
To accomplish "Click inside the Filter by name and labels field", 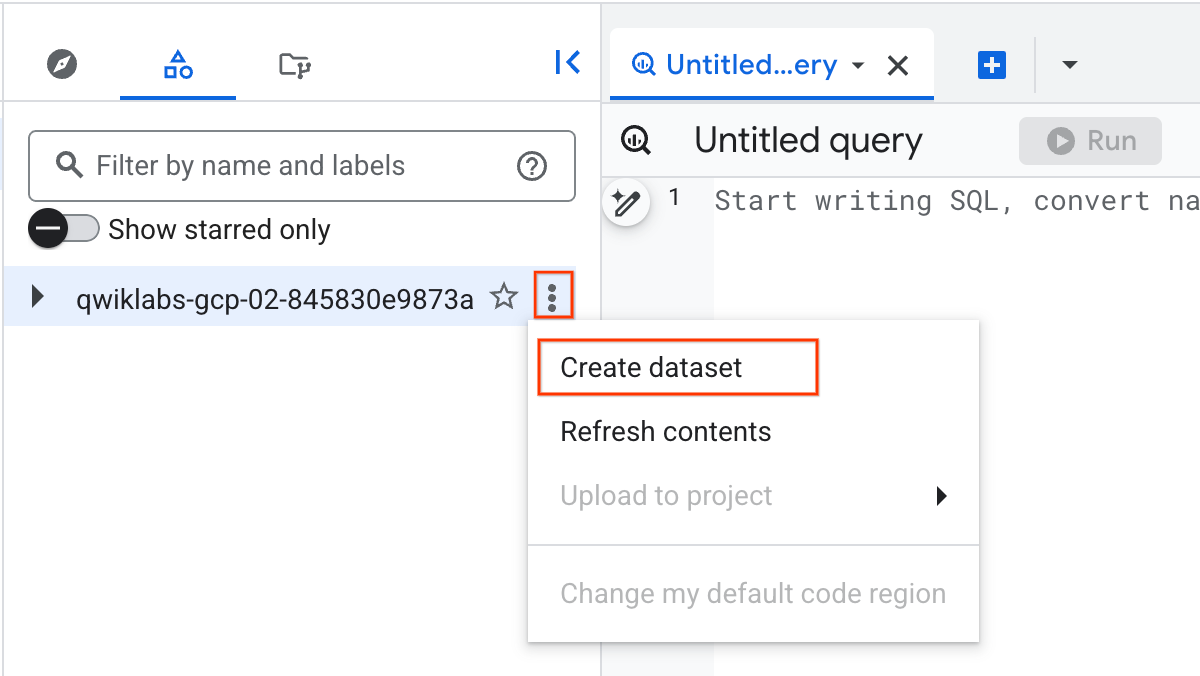I will (x=250, y=165).
